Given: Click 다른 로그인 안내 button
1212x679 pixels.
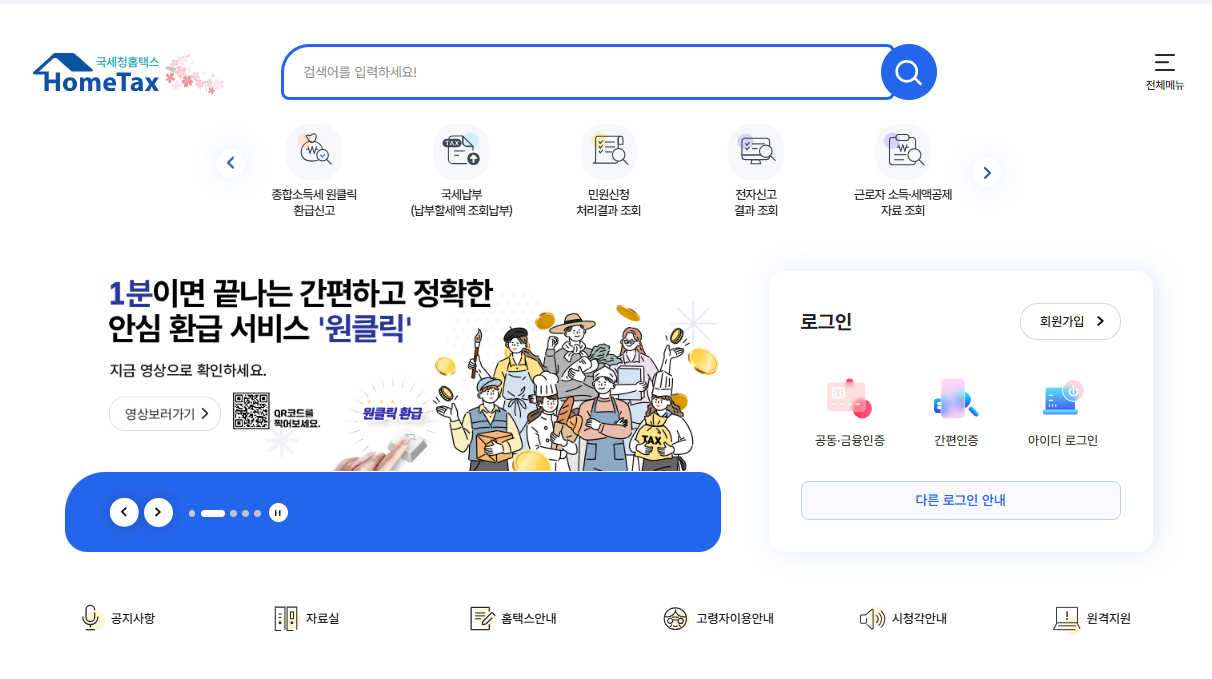Looking at the screenshot, I should 960,500.
